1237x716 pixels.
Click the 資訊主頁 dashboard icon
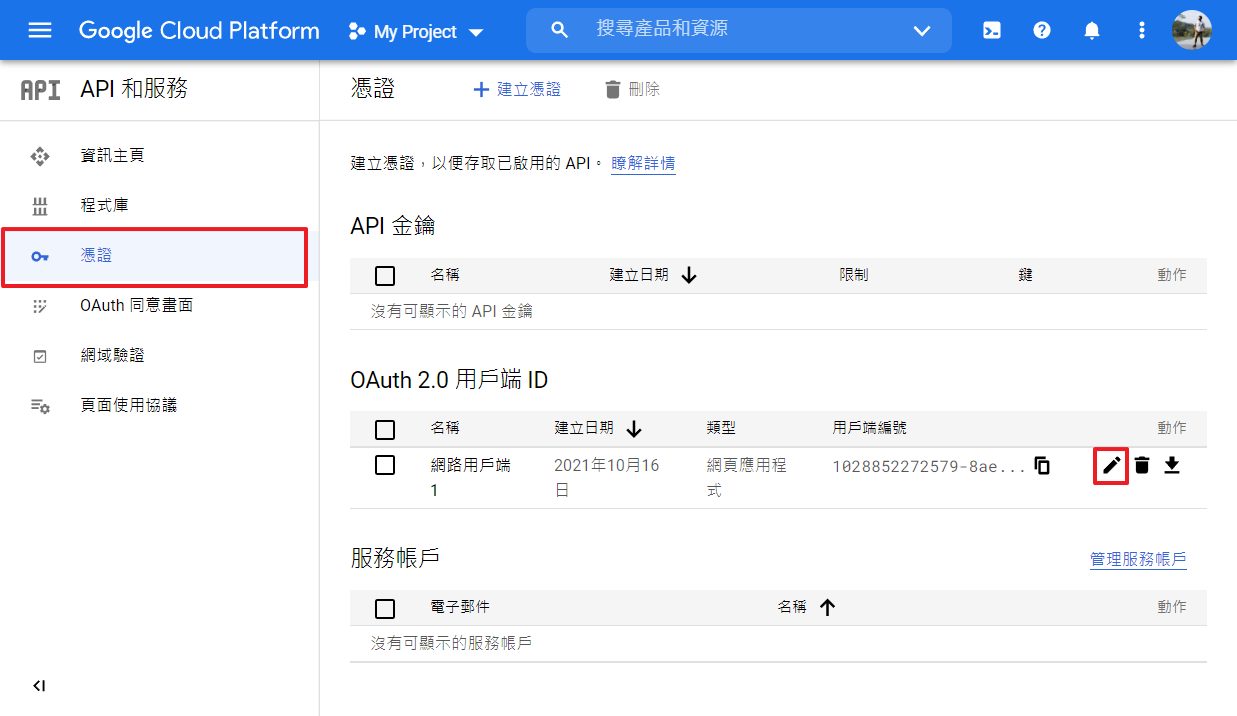[40, 156]
